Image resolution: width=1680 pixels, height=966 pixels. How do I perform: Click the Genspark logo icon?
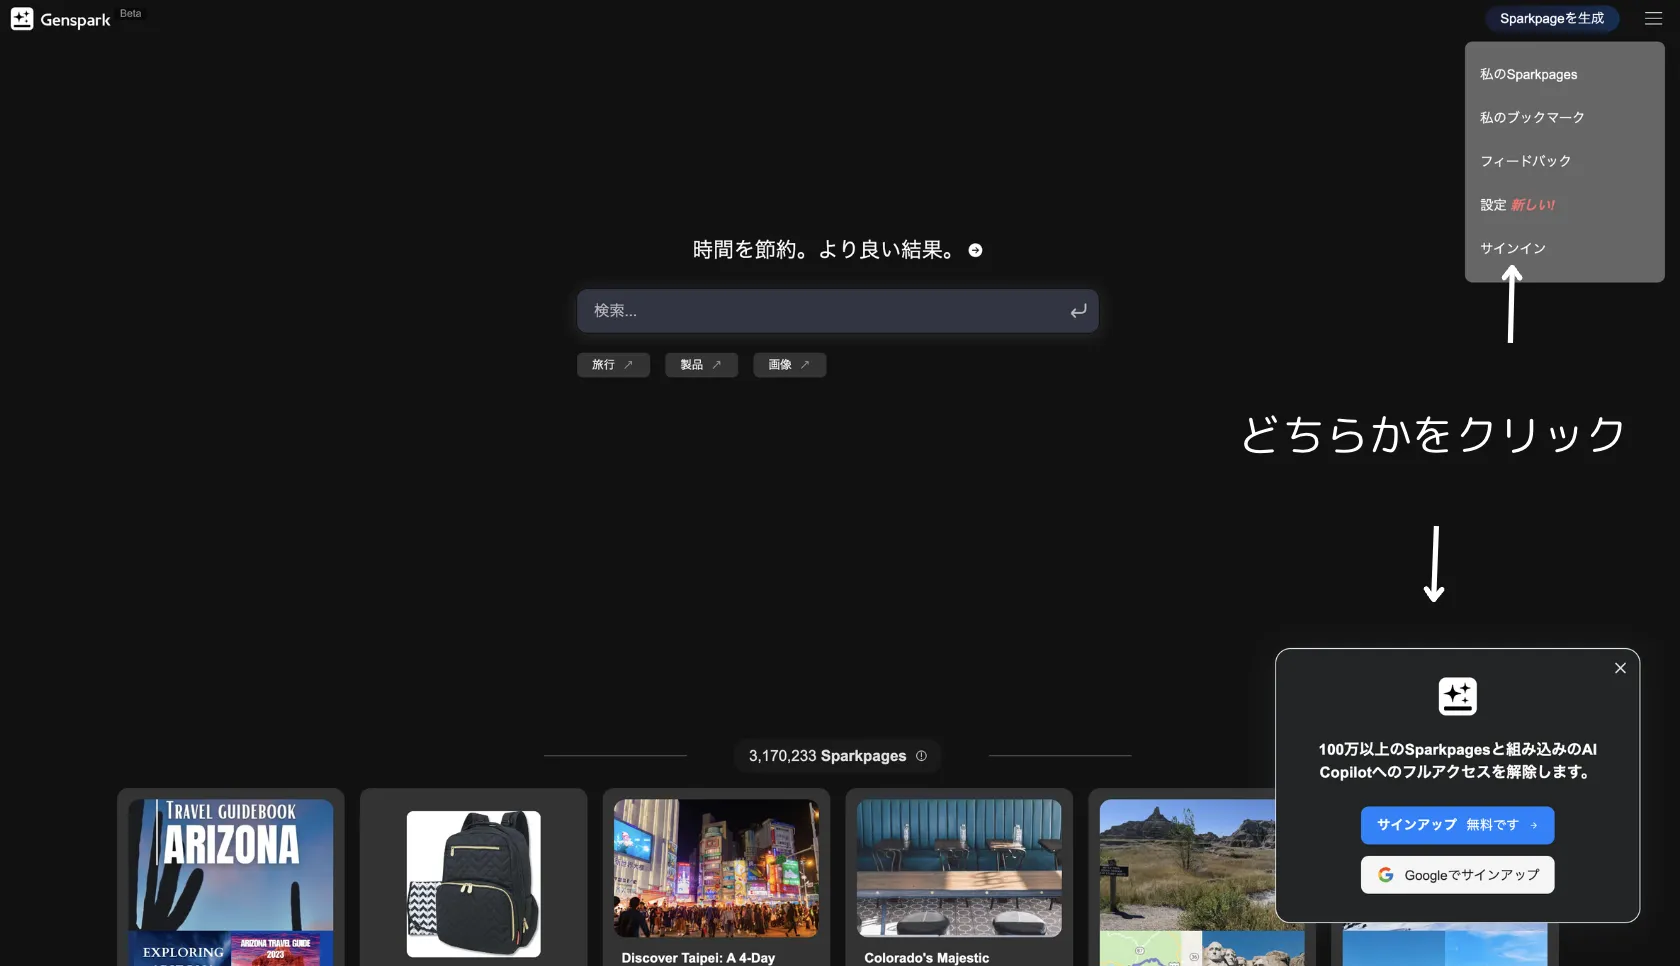[22, 19]
